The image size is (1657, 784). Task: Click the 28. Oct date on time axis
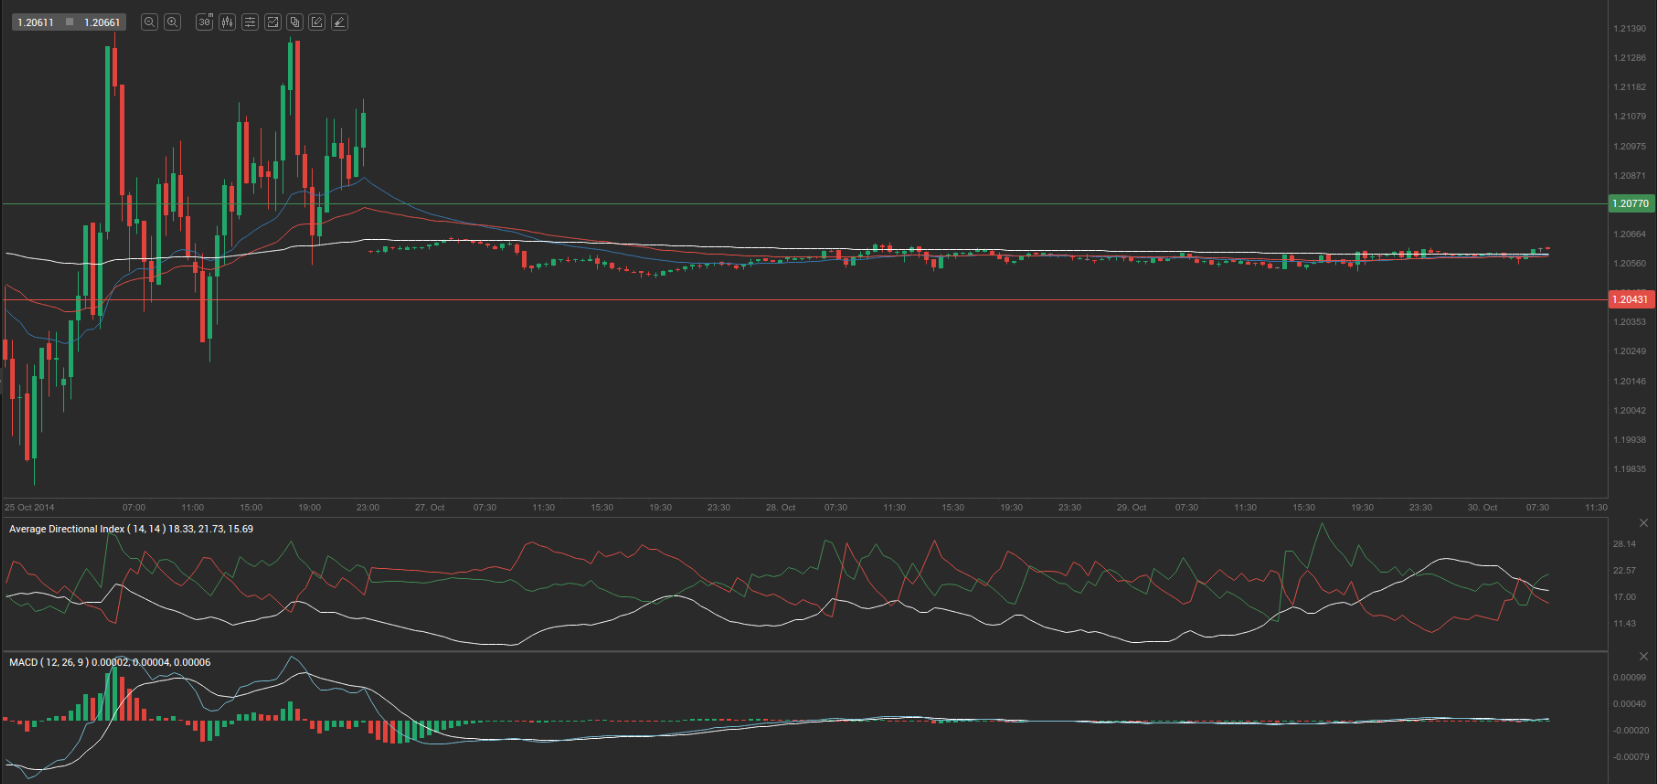(780, 508)
